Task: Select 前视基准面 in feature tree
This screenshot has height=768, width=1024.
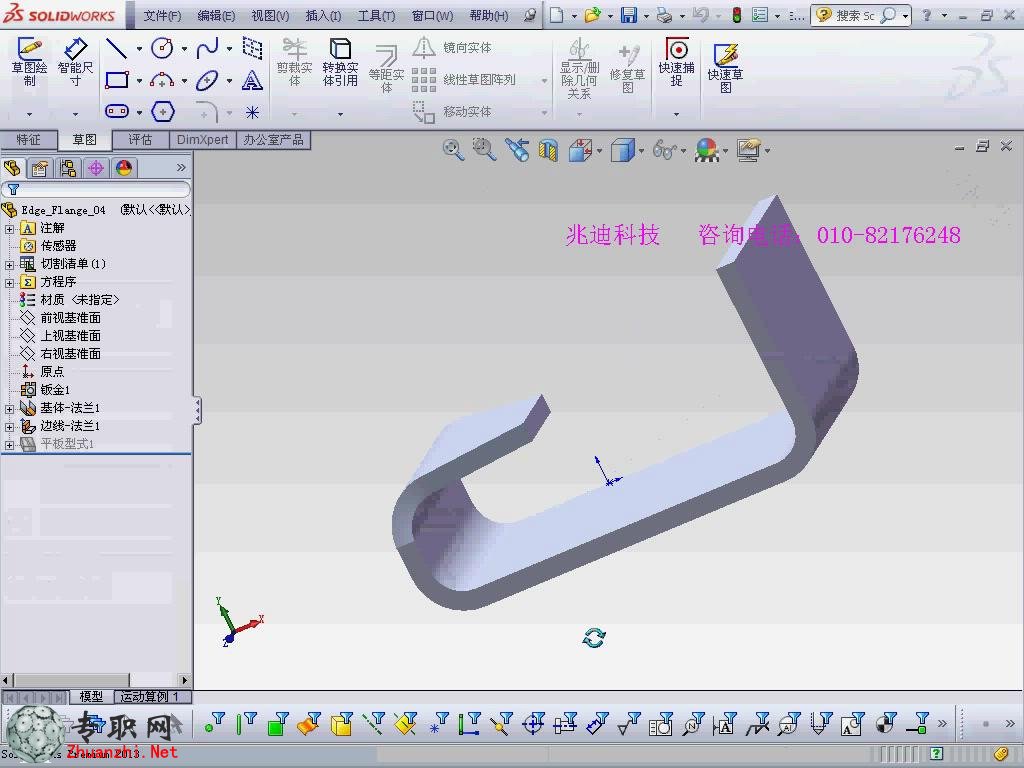Action: click(x=71, y=318)
